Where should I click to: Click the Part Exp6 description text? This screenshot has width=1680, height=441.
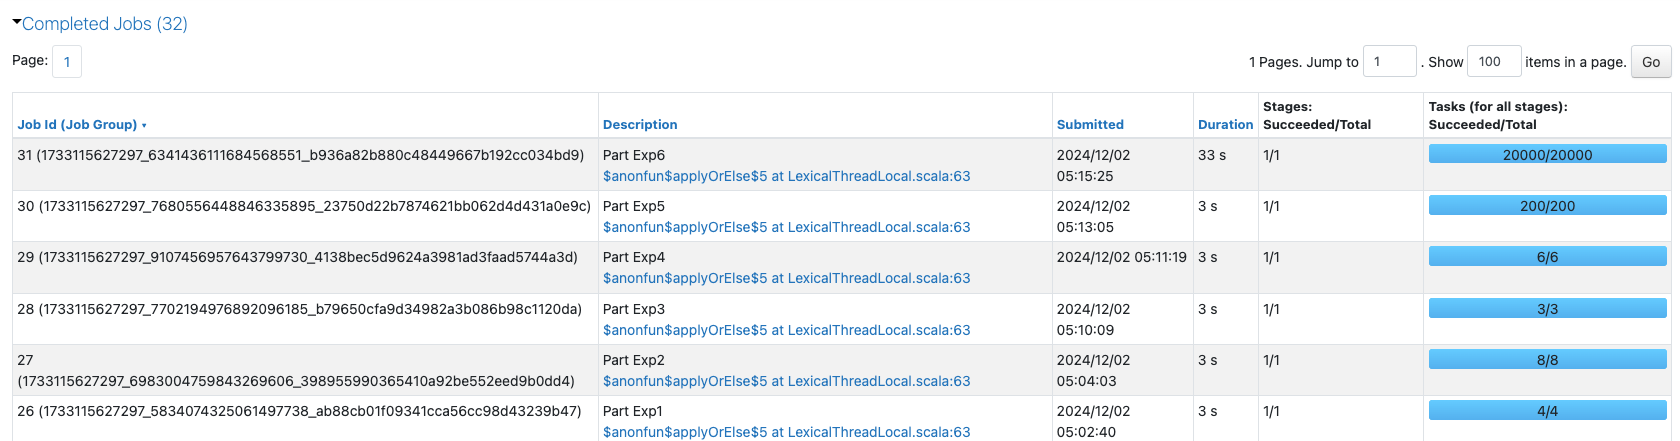click(634, 155)
